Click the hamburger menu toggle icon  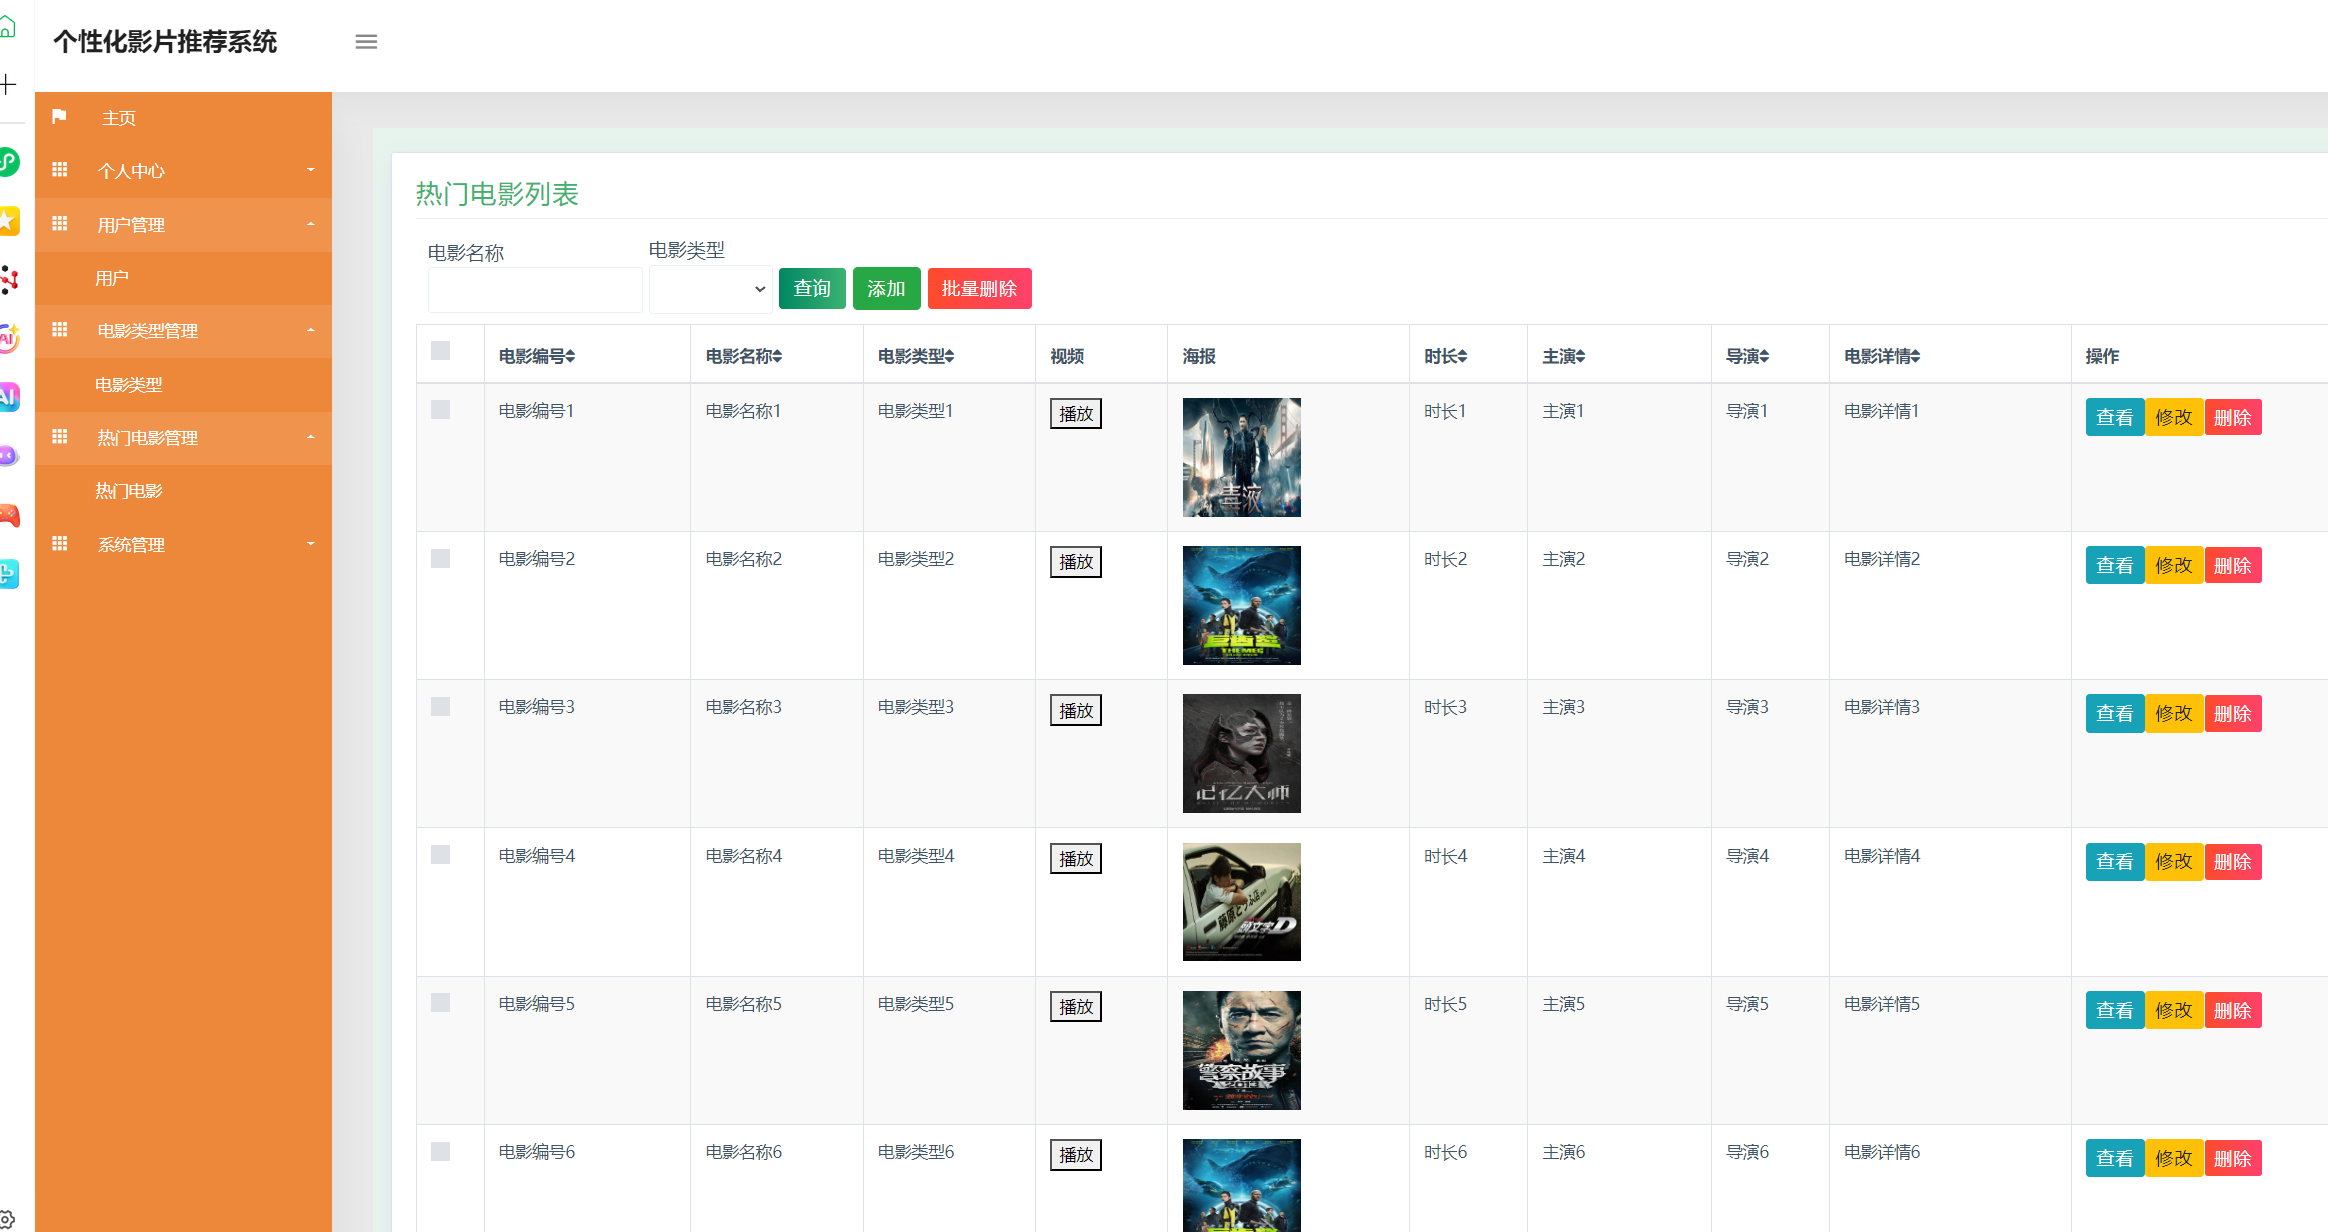point(366,42)
